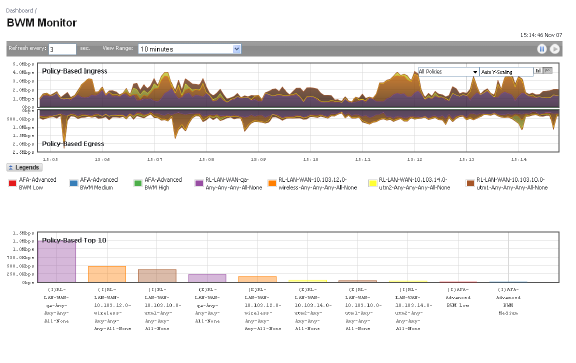This screenshot has height=363, width=576.
Task: Click the third brown Top 10 bar
Action: 157,276
